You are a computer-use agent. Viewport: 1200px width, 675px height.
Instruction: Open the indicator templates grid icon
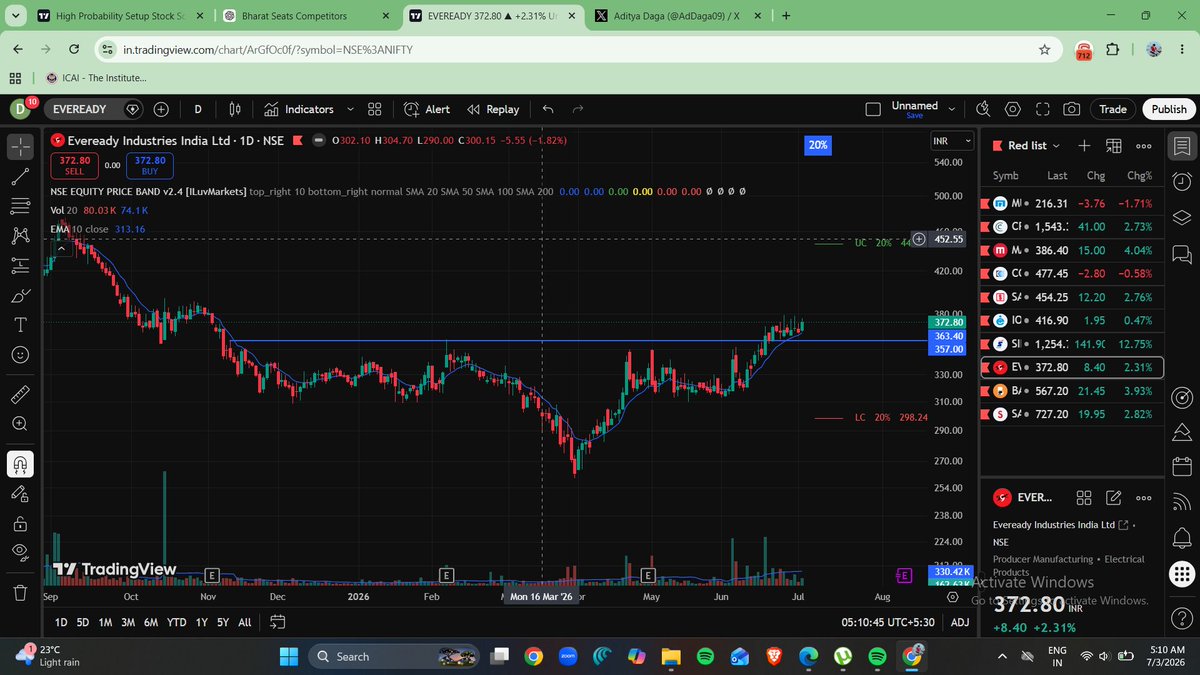pyautogui.click(x=375, y=109)
